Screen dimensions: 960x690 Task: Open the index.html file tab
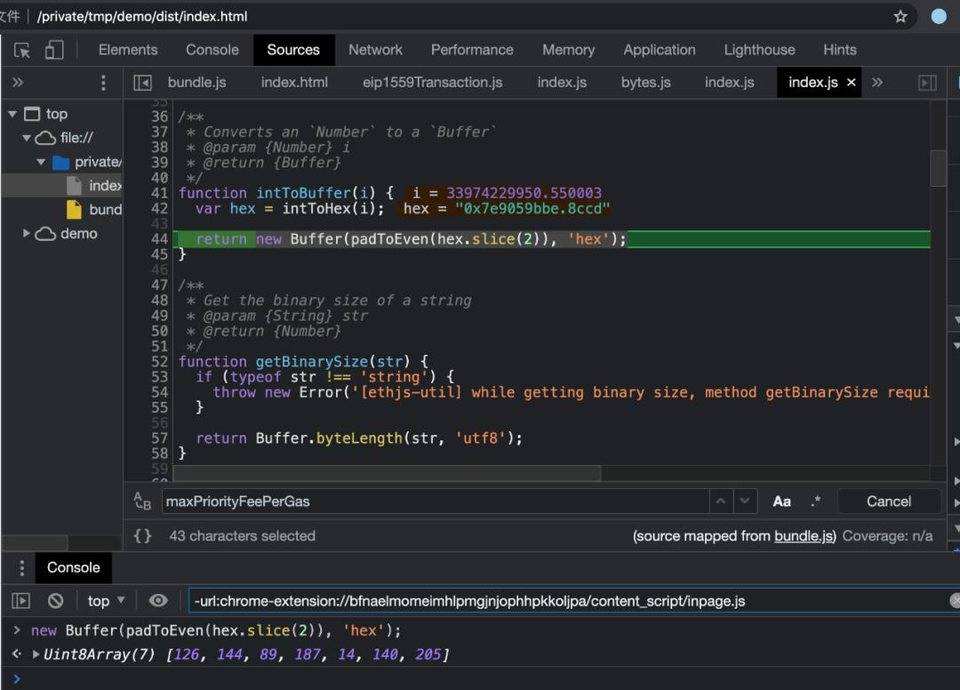pyautogui.click(x=294, y=82)
